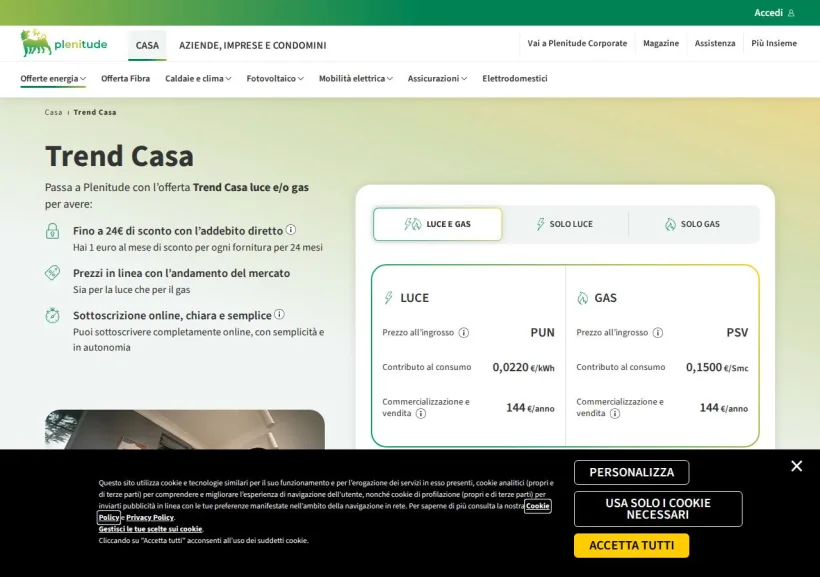The height and width of the screenshot is (577, 820).
Task: Click info icon for LUCE Prezzo all'ingrosso
Action: (463, 333)
